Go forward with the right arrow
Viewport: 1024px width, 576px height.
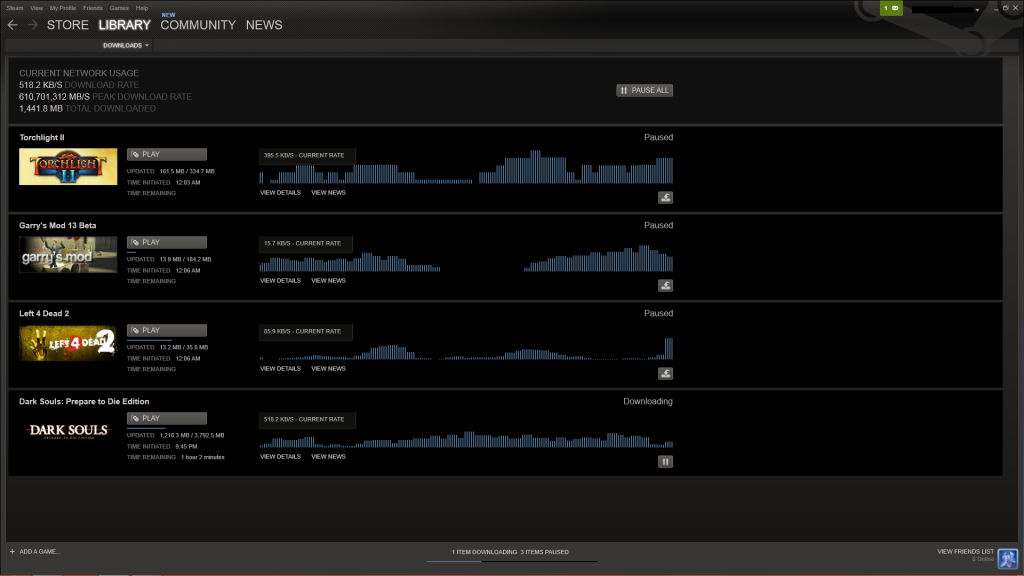33,25
